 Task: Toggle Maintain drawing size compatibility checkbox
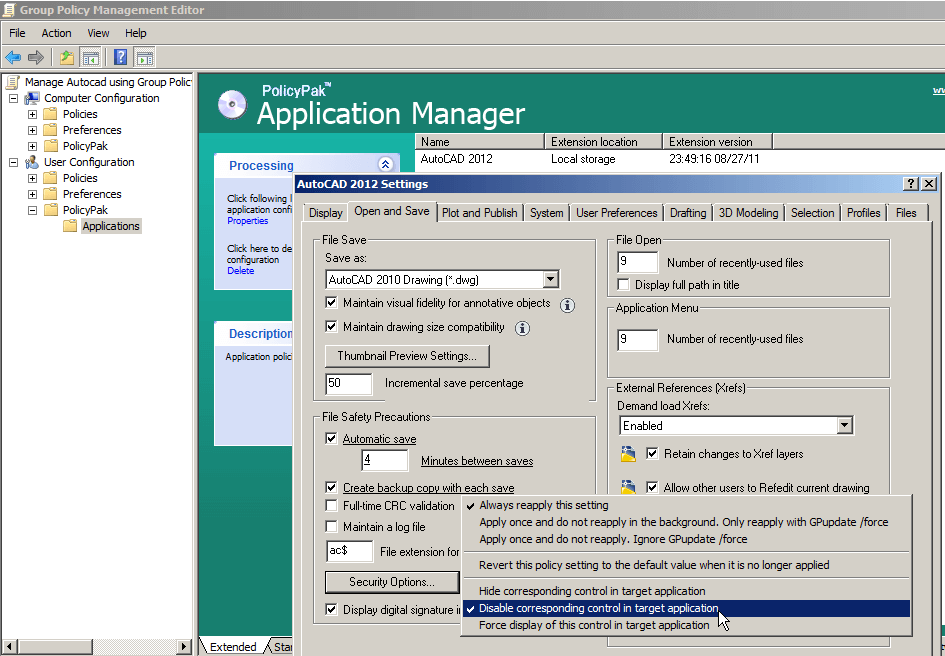331,327
